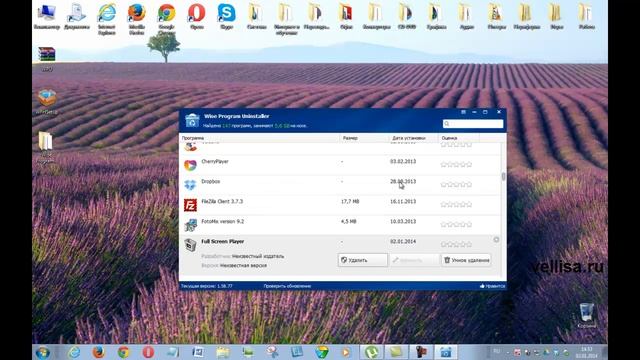
Task: Select the Dropbox program icon
Action: point(190,185)
